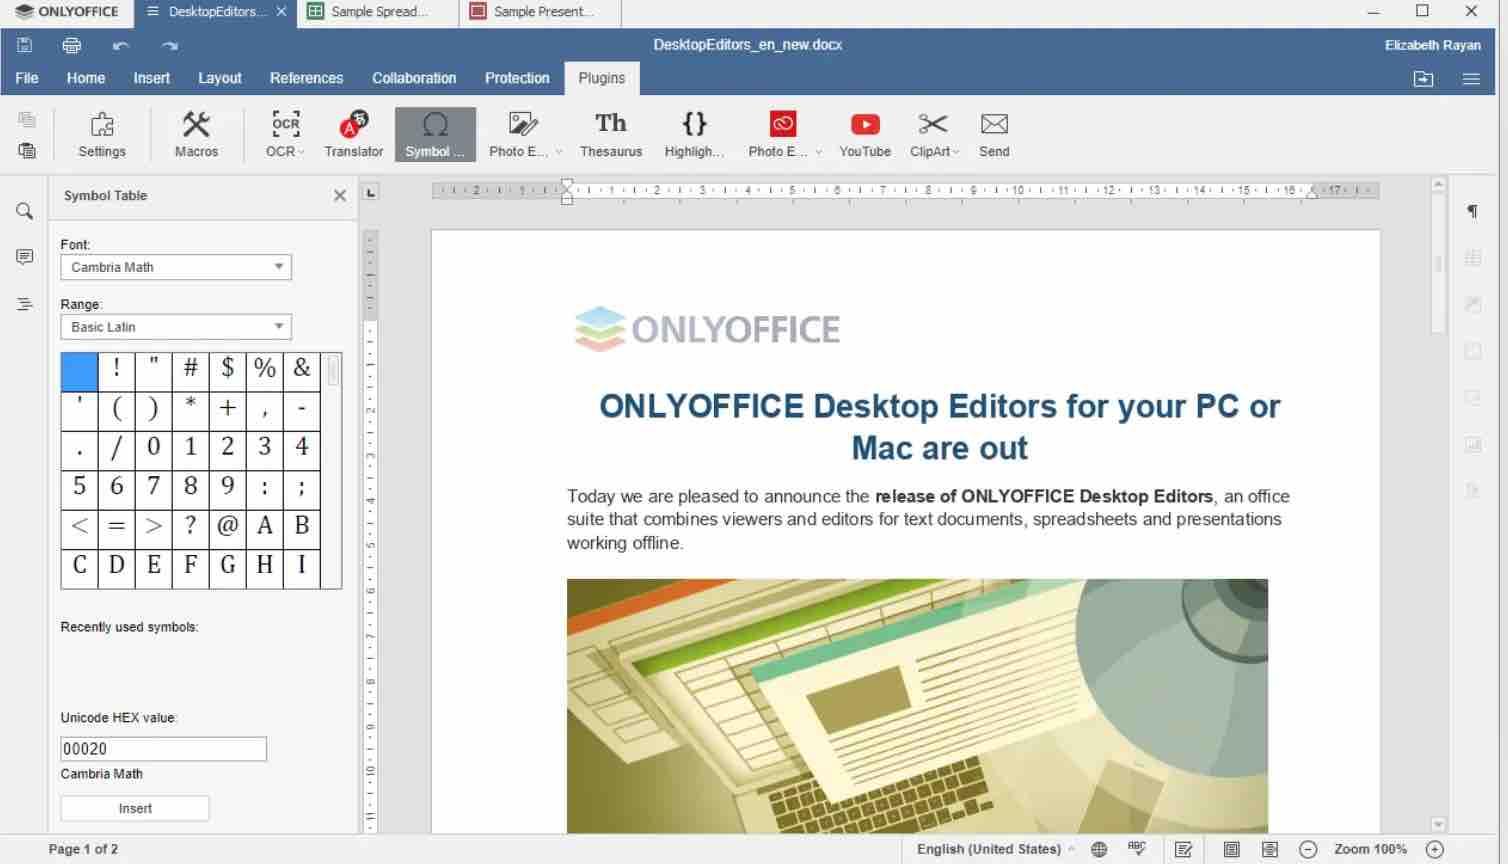The width and height of the screenshot is (1508, 864).
Task: Redo the last action
Action: [x=169, y=45]
